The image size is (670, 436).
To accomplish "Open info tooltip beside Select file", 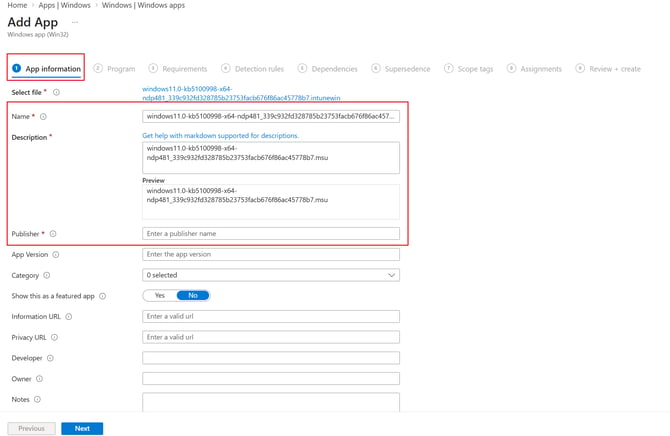I will [56, 92].
